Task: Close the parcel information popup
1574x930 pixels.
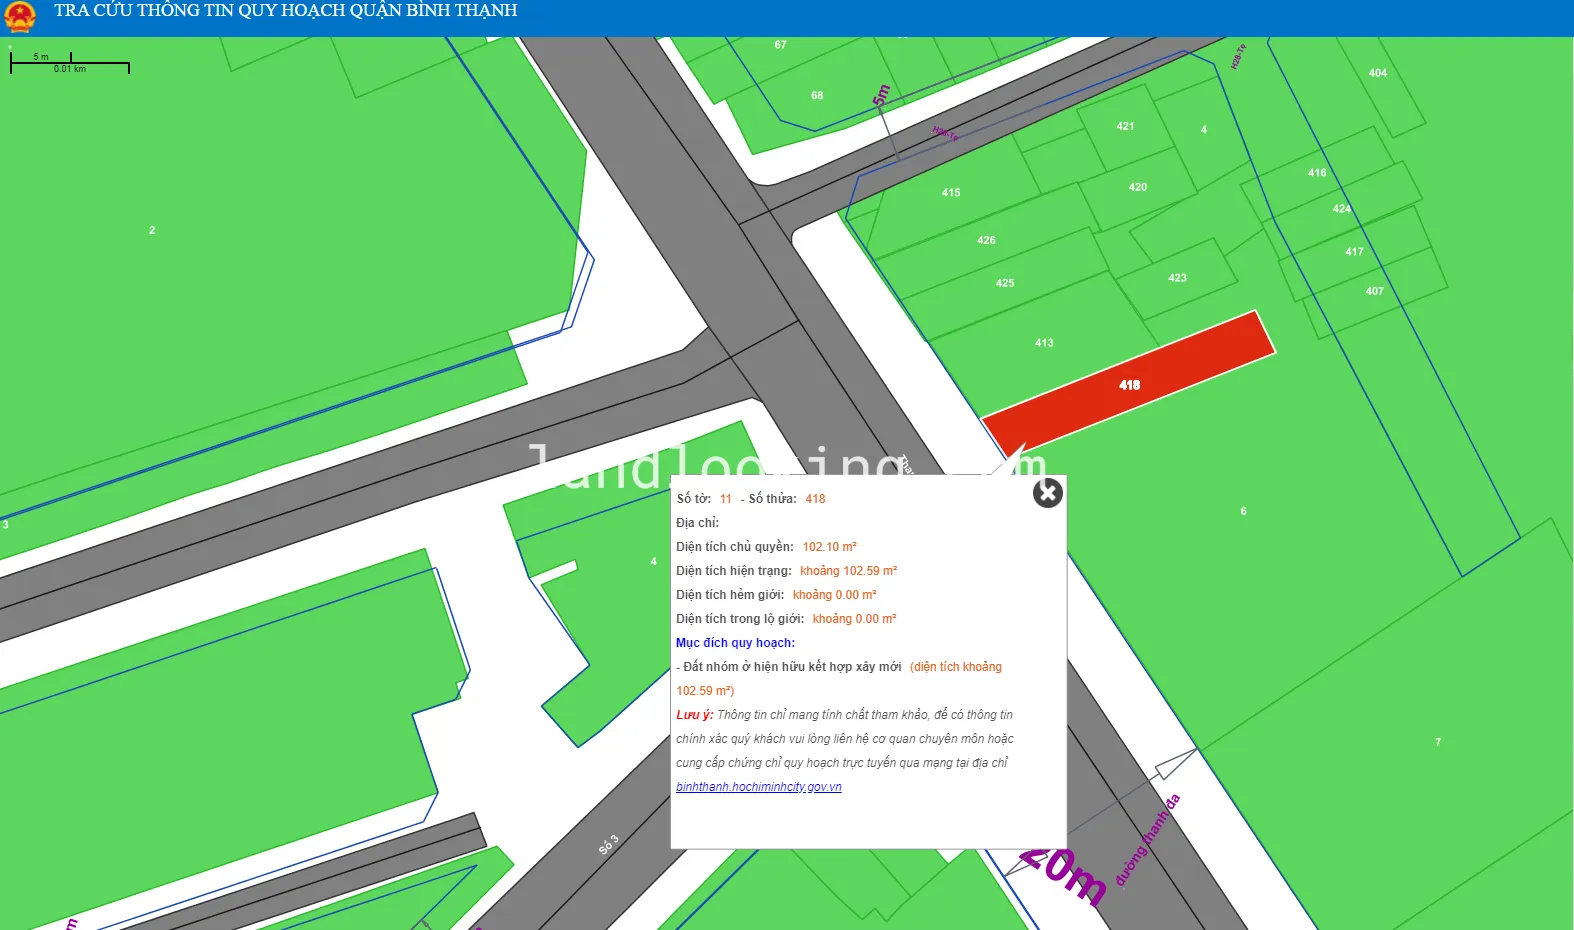Action: coord(1047,493)
